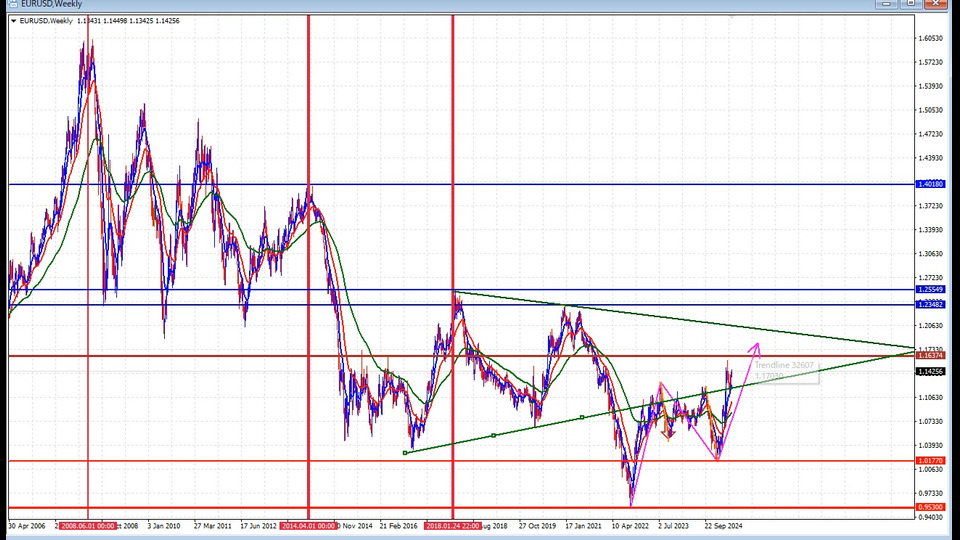Click the 1.57230 price axis label
Viewport: 960px width, 540px height.
[x=930, y=62]
